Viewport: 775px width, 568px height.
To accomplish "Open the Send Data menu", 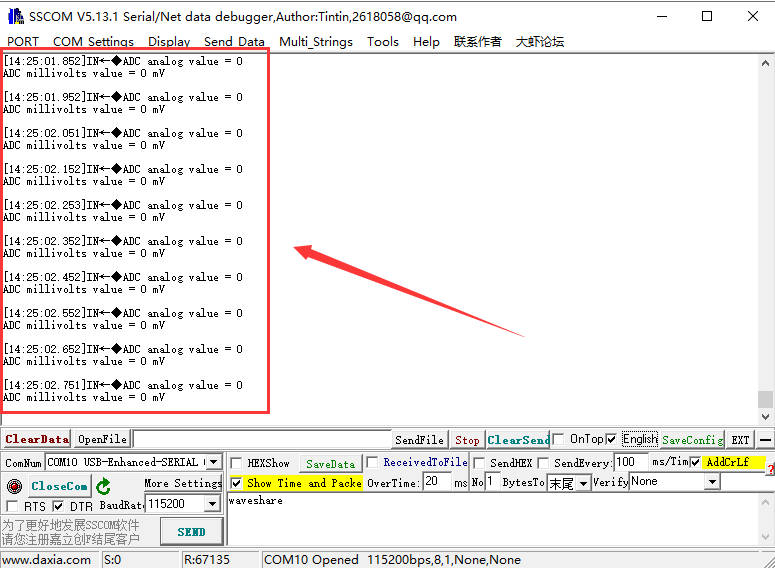I will (x=234, y=42).
